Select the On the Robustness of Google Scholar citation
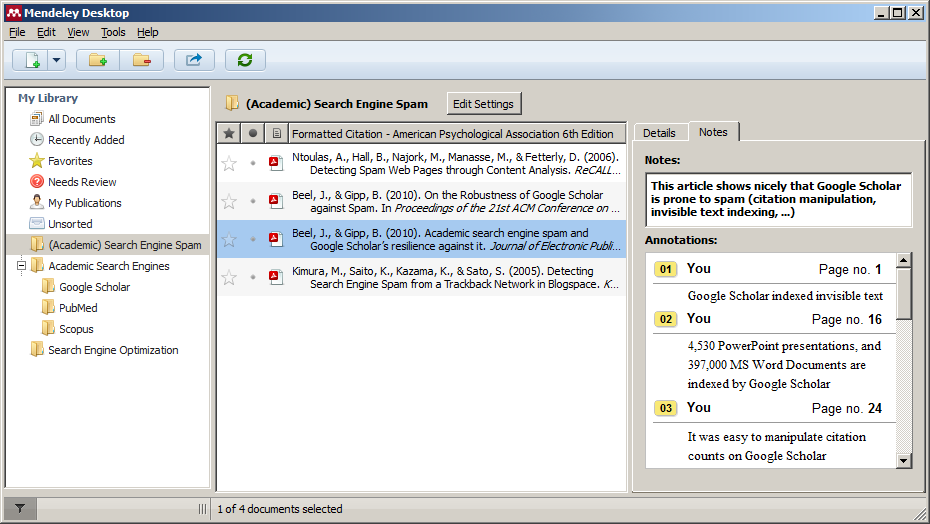Image resolution: width=930 pixels, height=524 pixels. (x=456, y=201)
